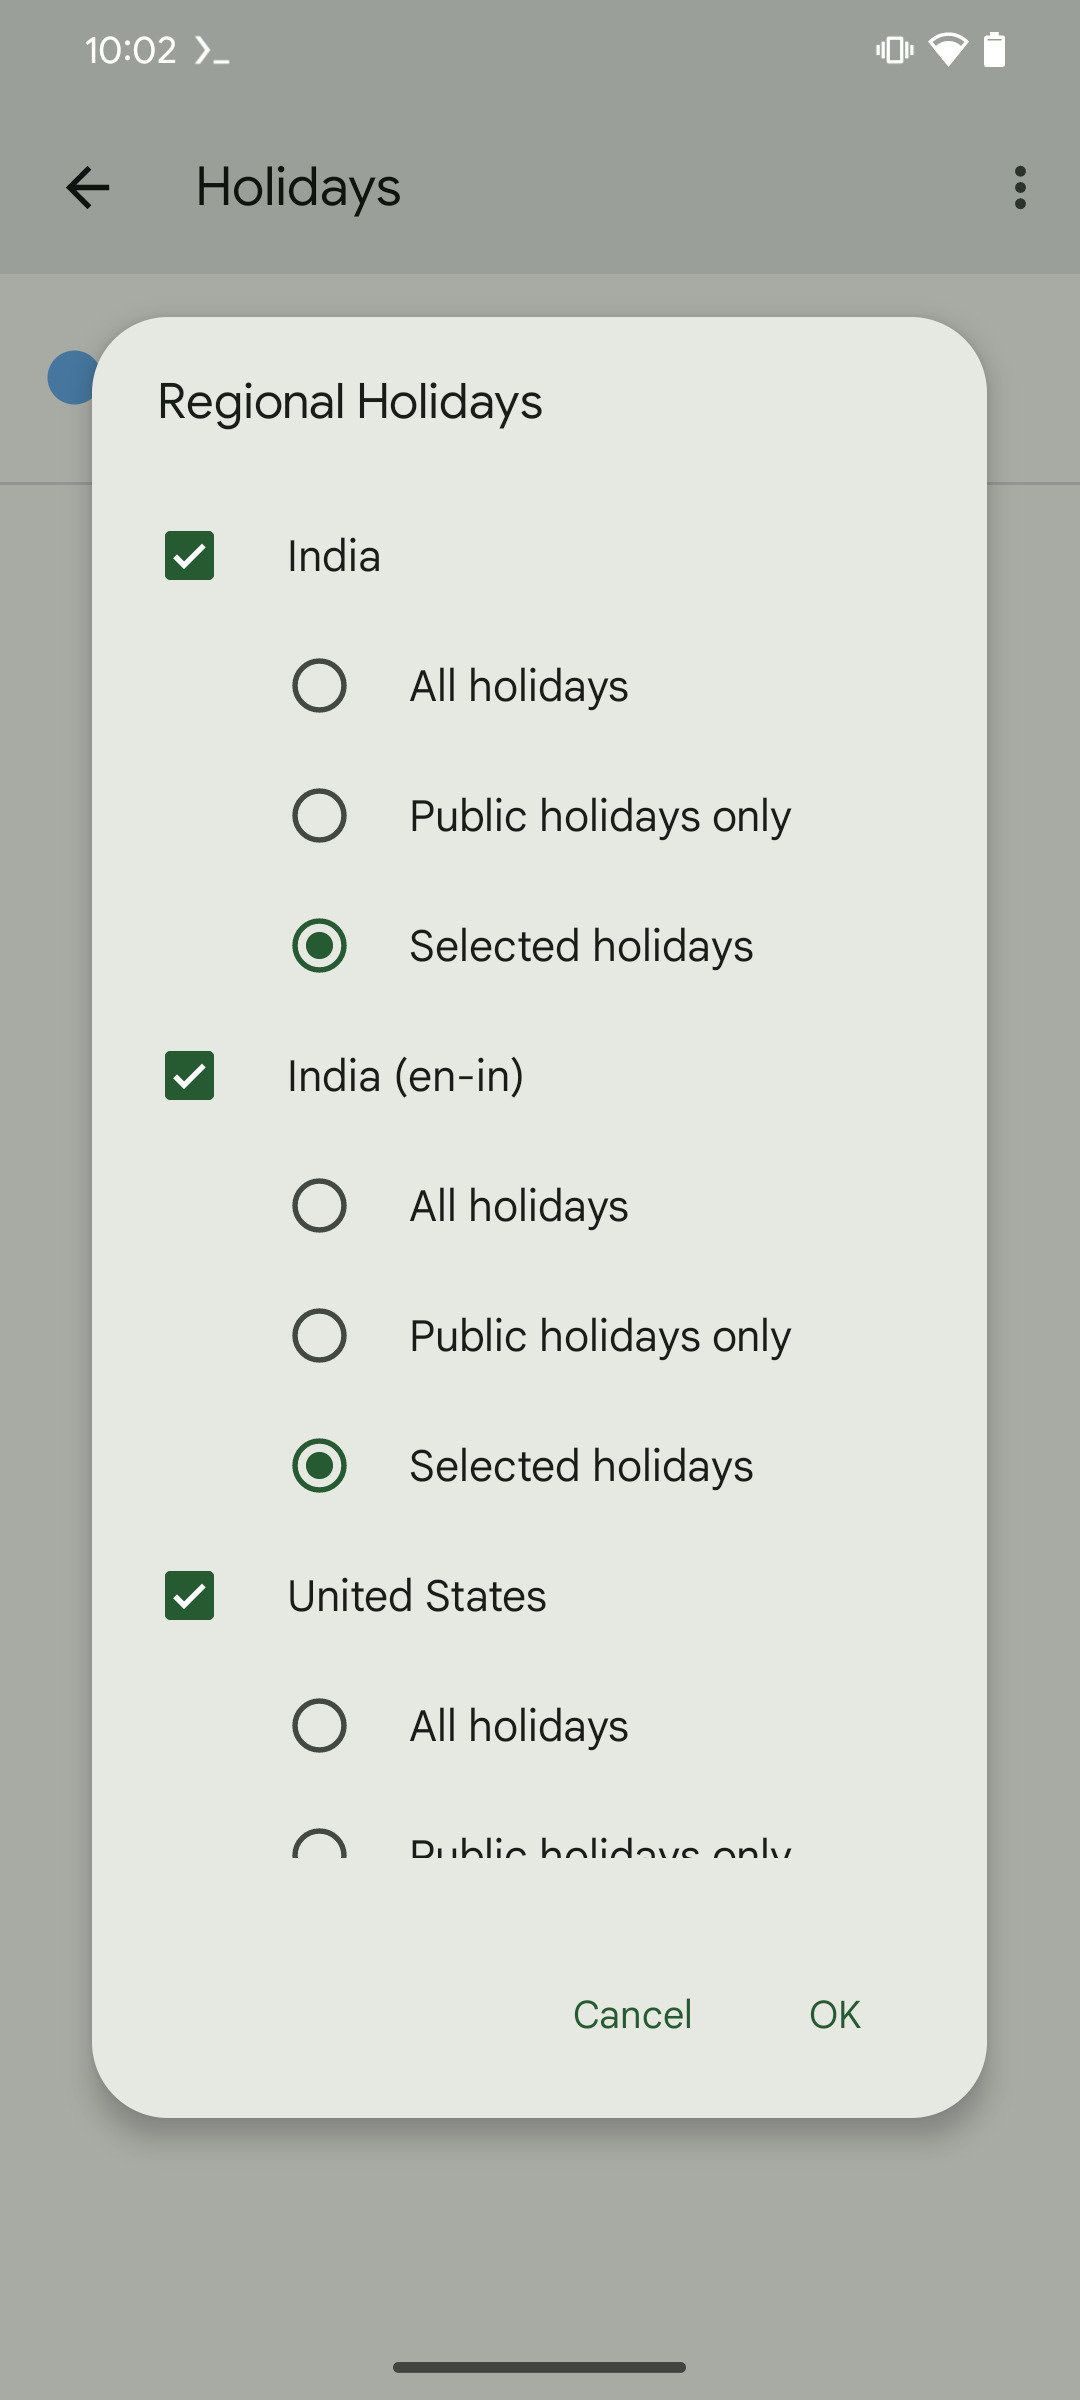
Task: Choose Selected holidays under India (en-in)
Action: pyautogui.click(x=319, y=1466)
